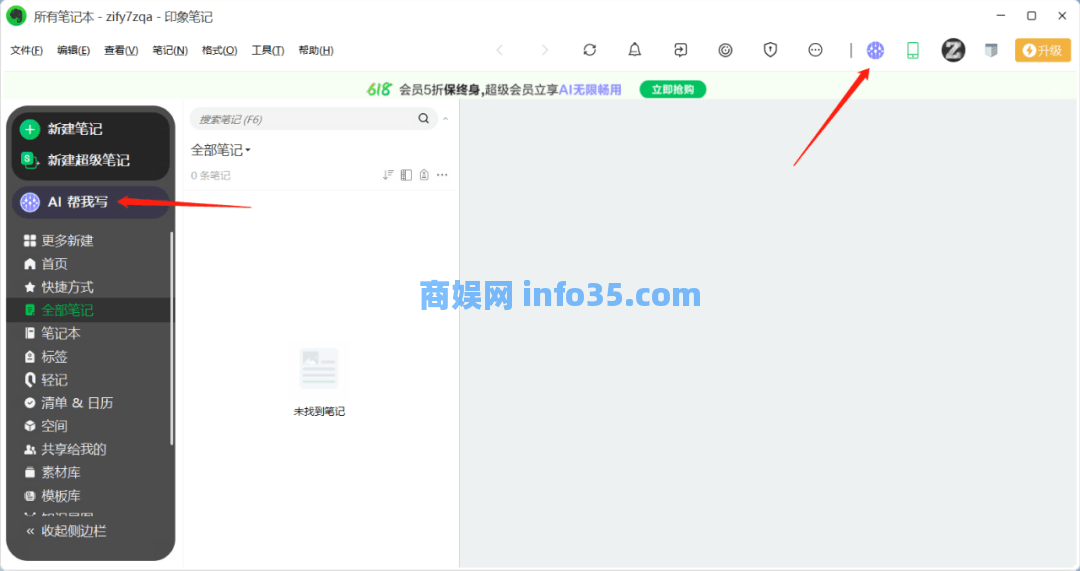1080x571 pixels.
Task: Click the AI assistant icon in top toolbar
Action: coord(875,50)
